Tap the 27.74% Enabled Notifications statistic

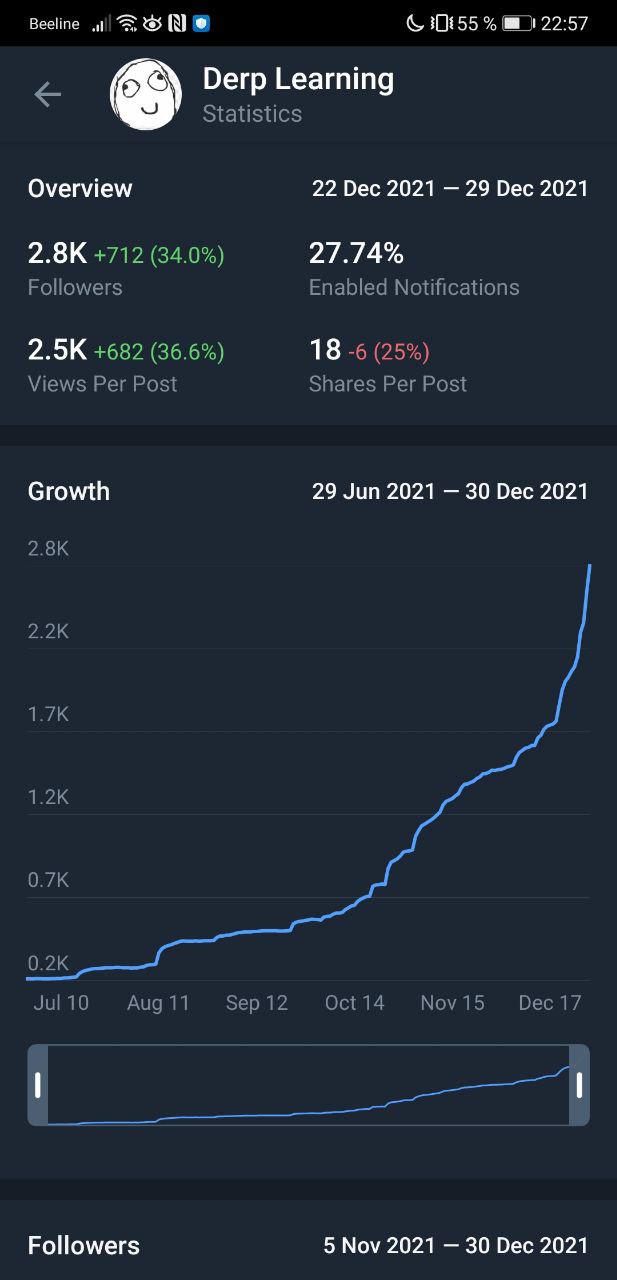tap(414, 269)
